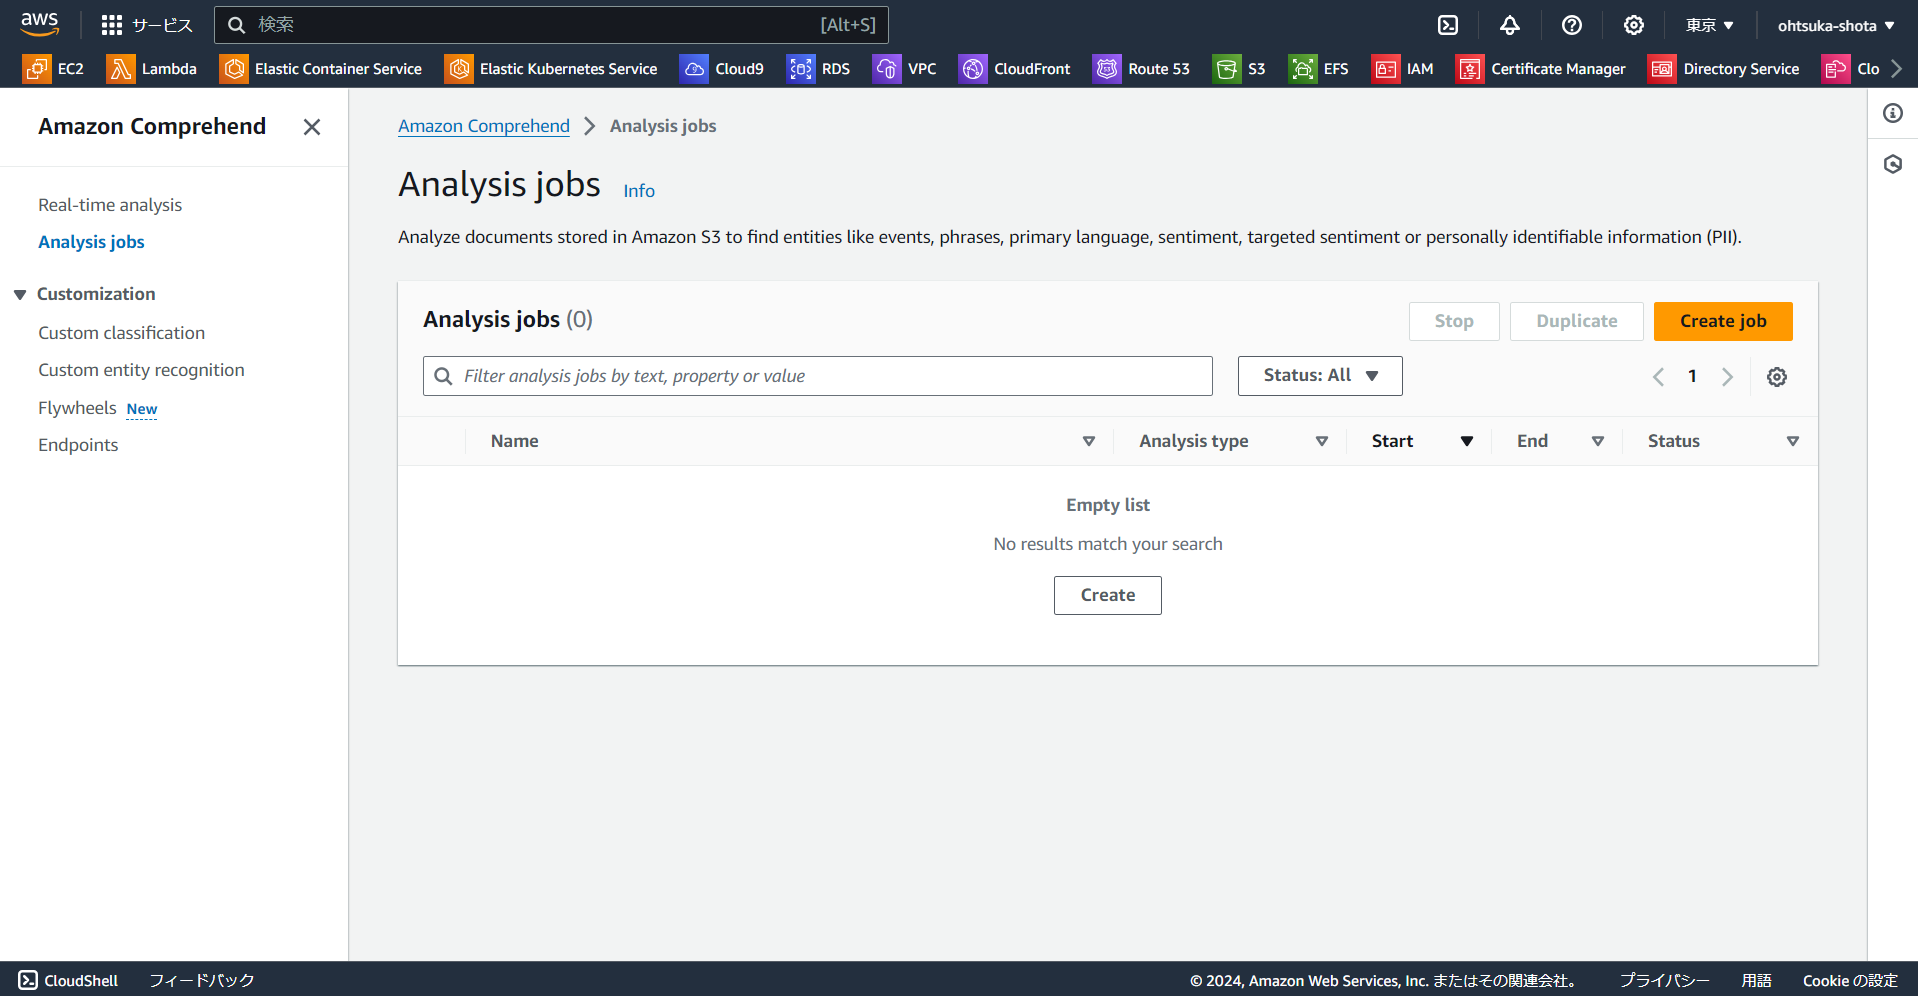Open the help question mark menu
Screen dimensions: 1918x996
[1572, 25]
